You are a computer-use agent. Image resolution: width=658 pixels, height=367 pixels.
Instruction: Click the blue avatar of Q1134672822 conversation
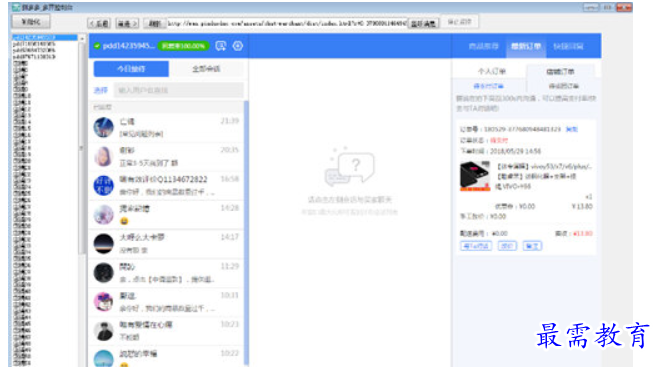tap(103, 185)
